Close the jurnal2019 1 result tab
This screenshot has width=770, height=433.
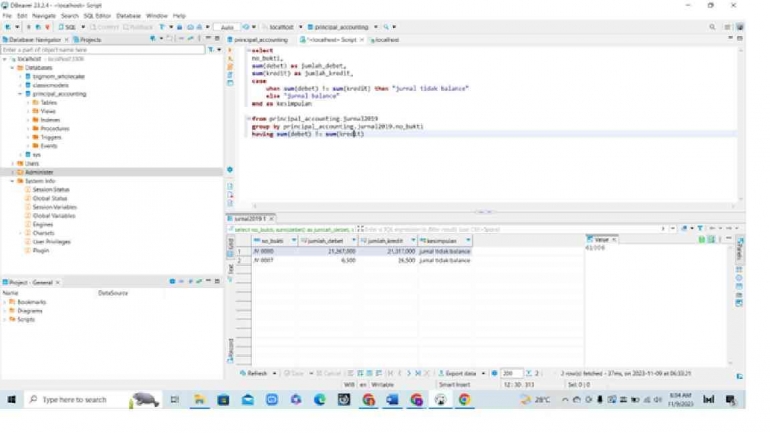click(271, 218)
